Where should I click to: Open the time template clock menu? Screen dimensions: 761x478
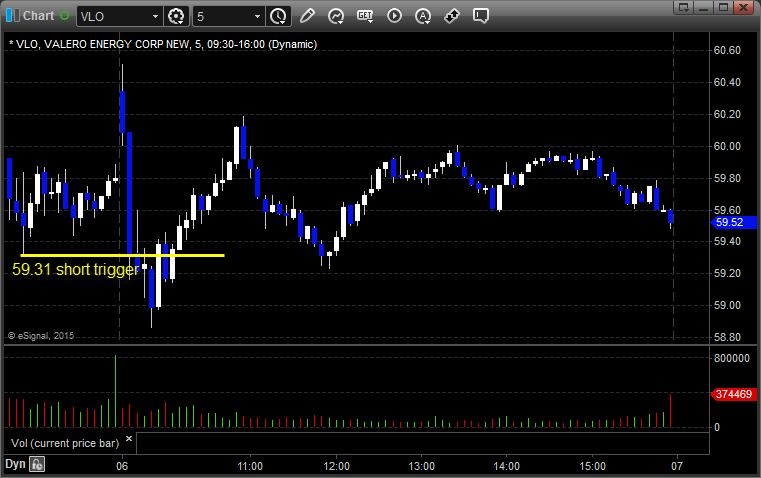click(278, 16)
